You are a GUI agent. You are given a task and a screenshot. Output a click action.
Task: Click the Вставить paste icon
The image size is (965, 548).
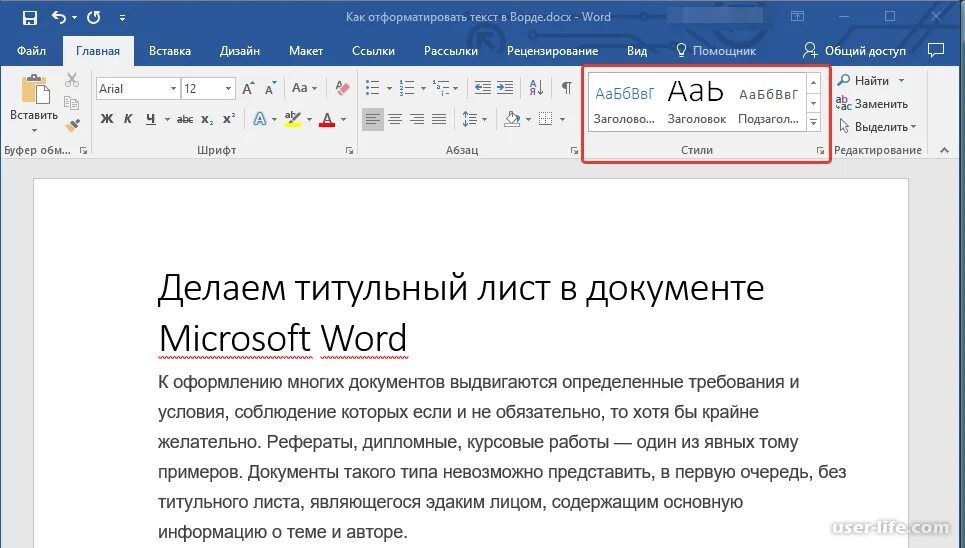click(35, 90)
